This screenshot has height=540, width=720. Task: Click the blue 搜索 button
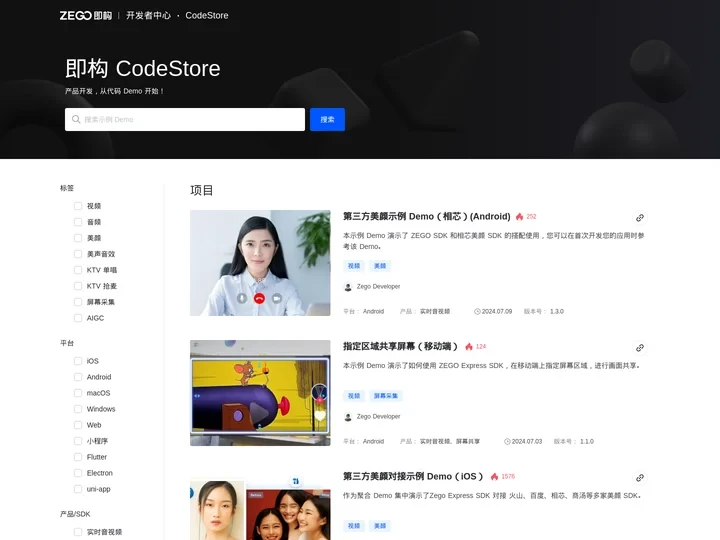tap(327, 119)
